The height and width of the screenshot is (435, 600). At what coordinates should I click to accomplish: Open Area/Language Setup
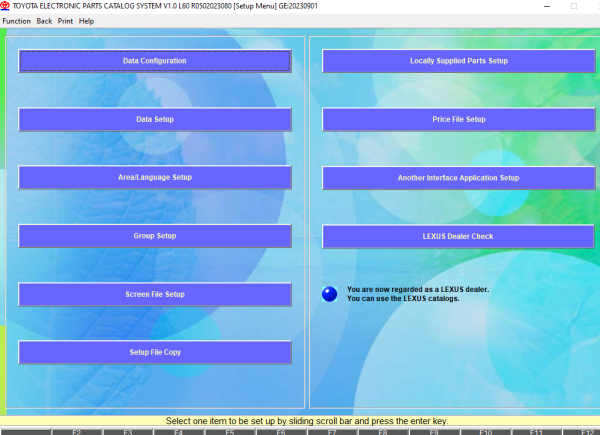coord(155,178)
